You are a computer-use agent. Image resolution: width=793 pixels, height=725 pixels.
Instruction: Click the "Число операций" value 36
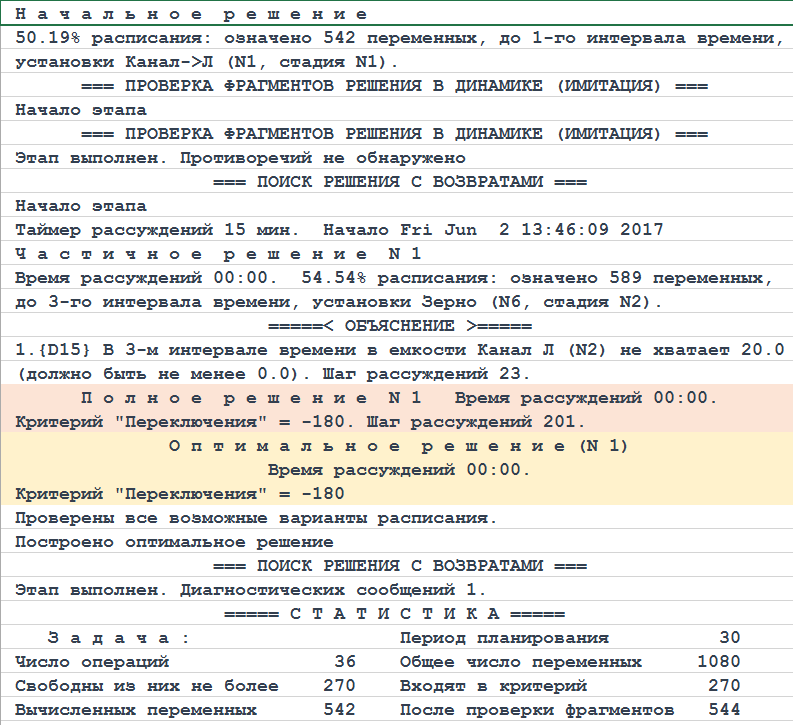pyautogui.click(x=345, y=662)
